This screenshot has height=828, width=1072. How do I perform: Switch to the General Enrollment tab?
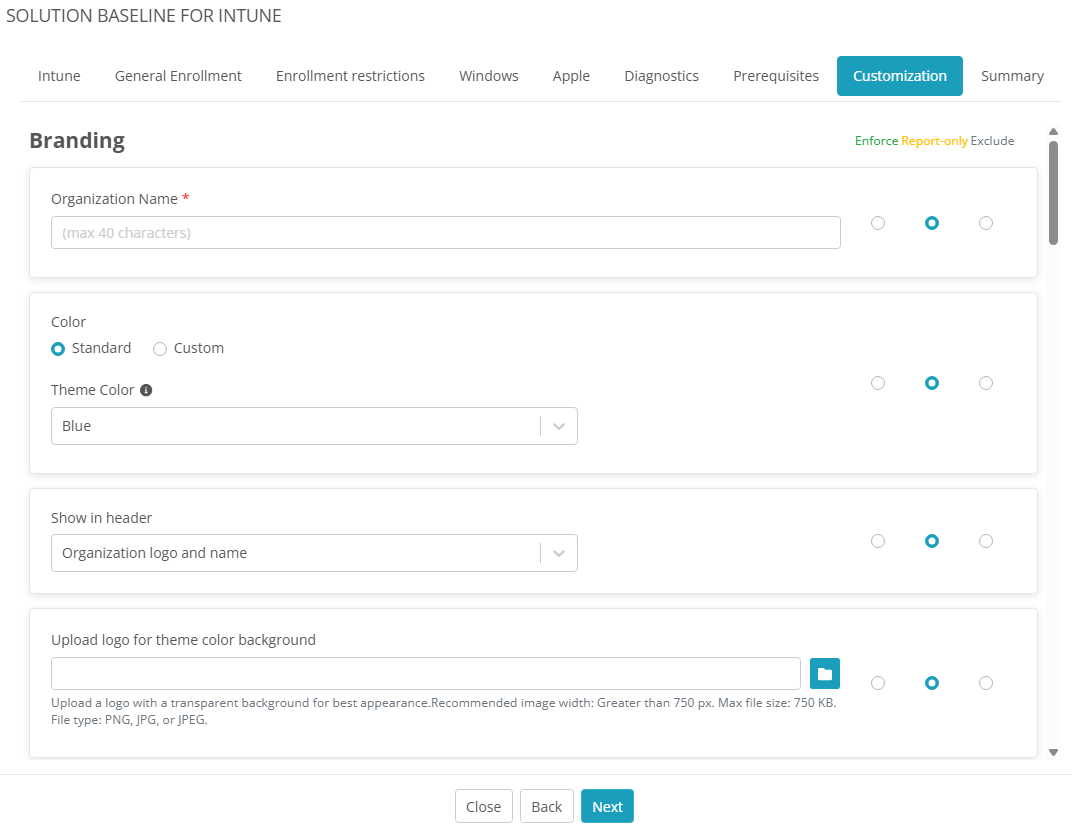178,76
